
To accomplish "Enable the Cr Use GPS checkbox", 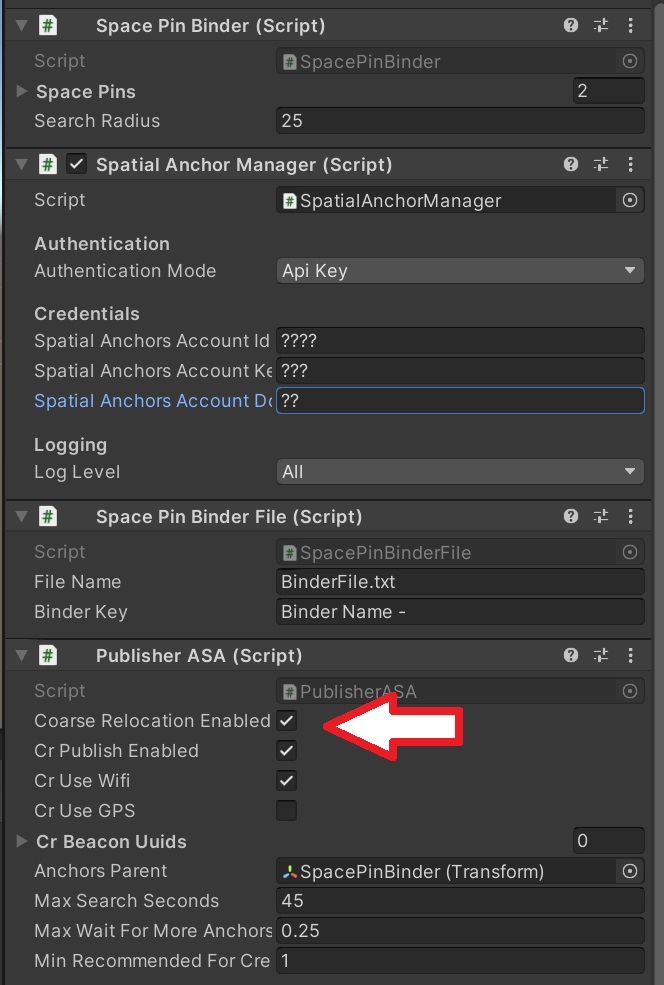I will click(x=286, y=810).
